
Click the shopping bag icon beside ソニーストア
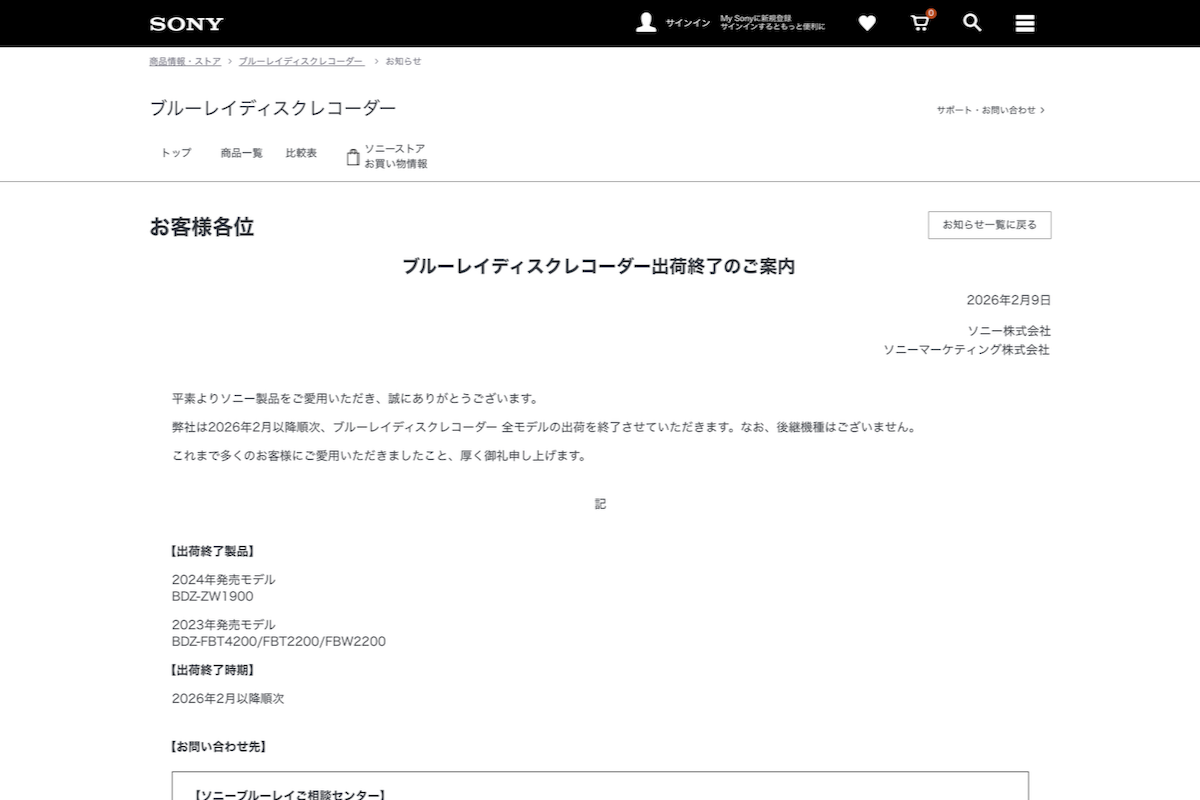(352, 156)
